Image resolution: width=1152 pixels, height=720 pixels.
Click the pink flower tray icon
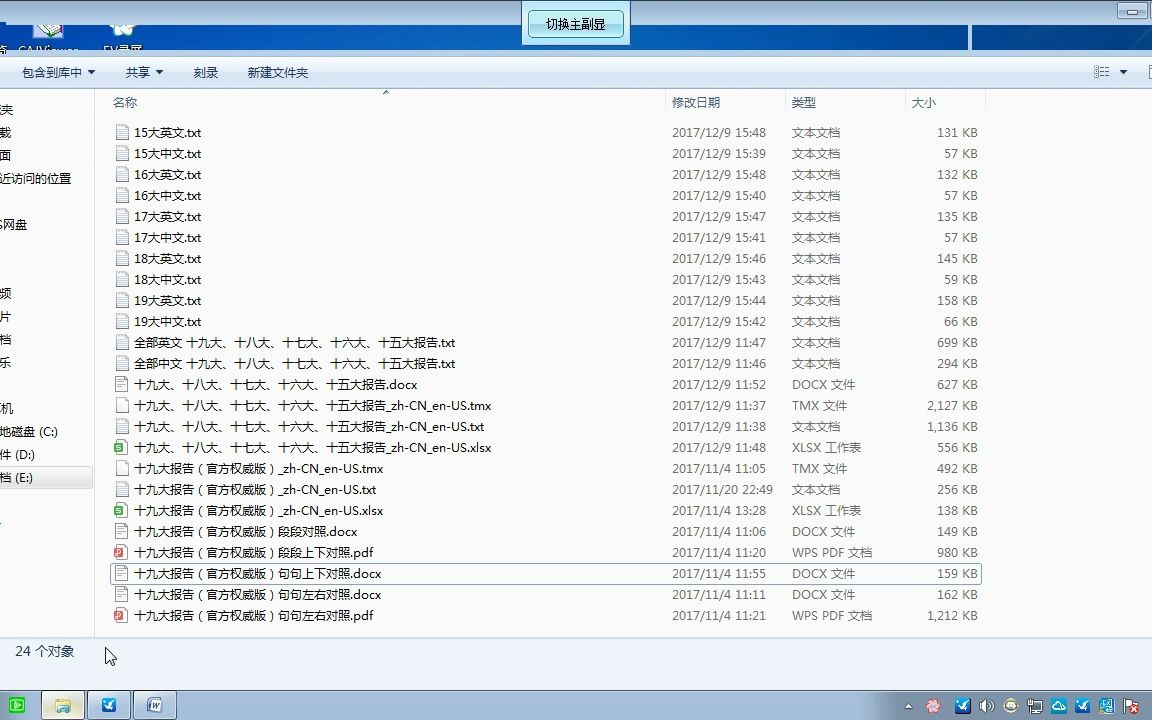tap(932, 705)
